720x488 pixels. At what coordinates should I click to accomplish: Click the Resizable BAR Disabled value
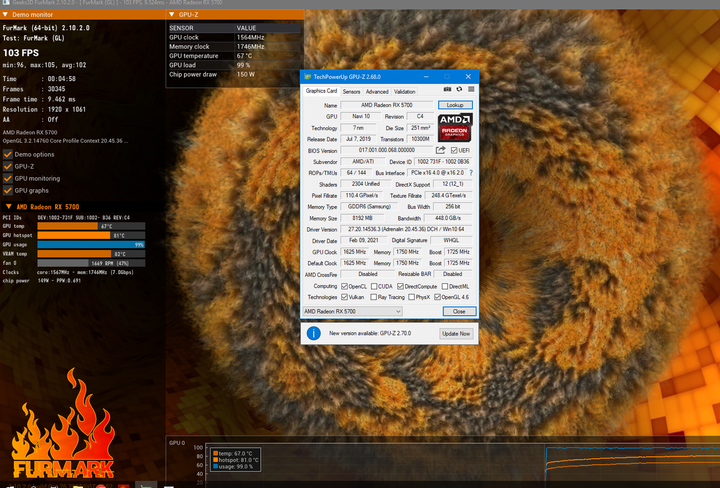pos(453,274)
